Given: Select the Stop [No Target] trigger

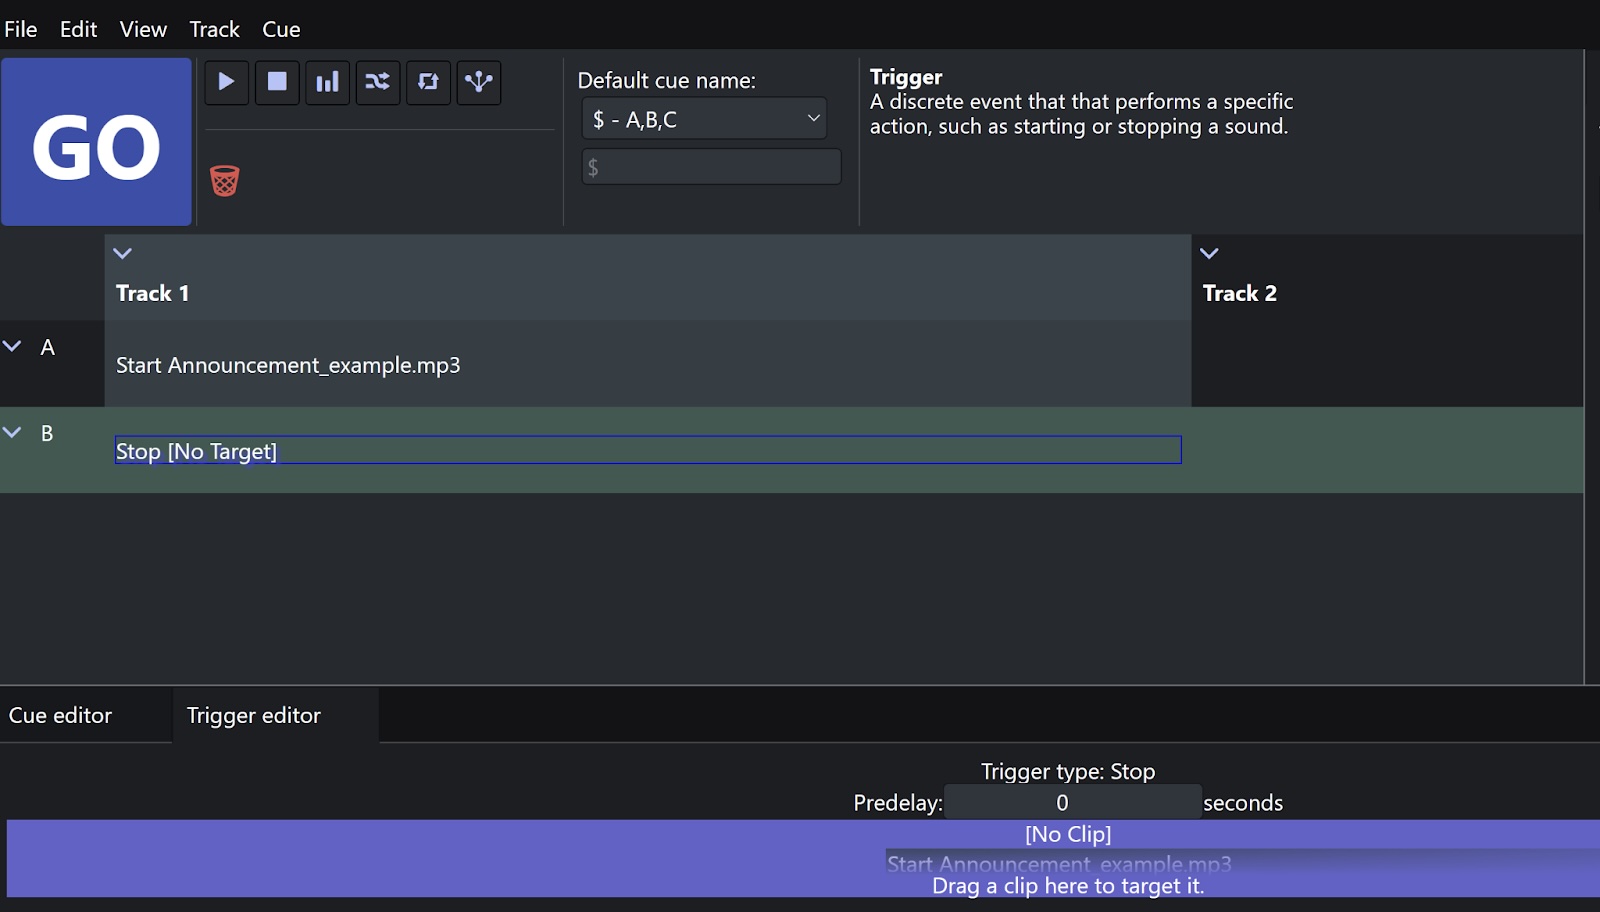Looking at the screenshot, I should click(648, 450).
